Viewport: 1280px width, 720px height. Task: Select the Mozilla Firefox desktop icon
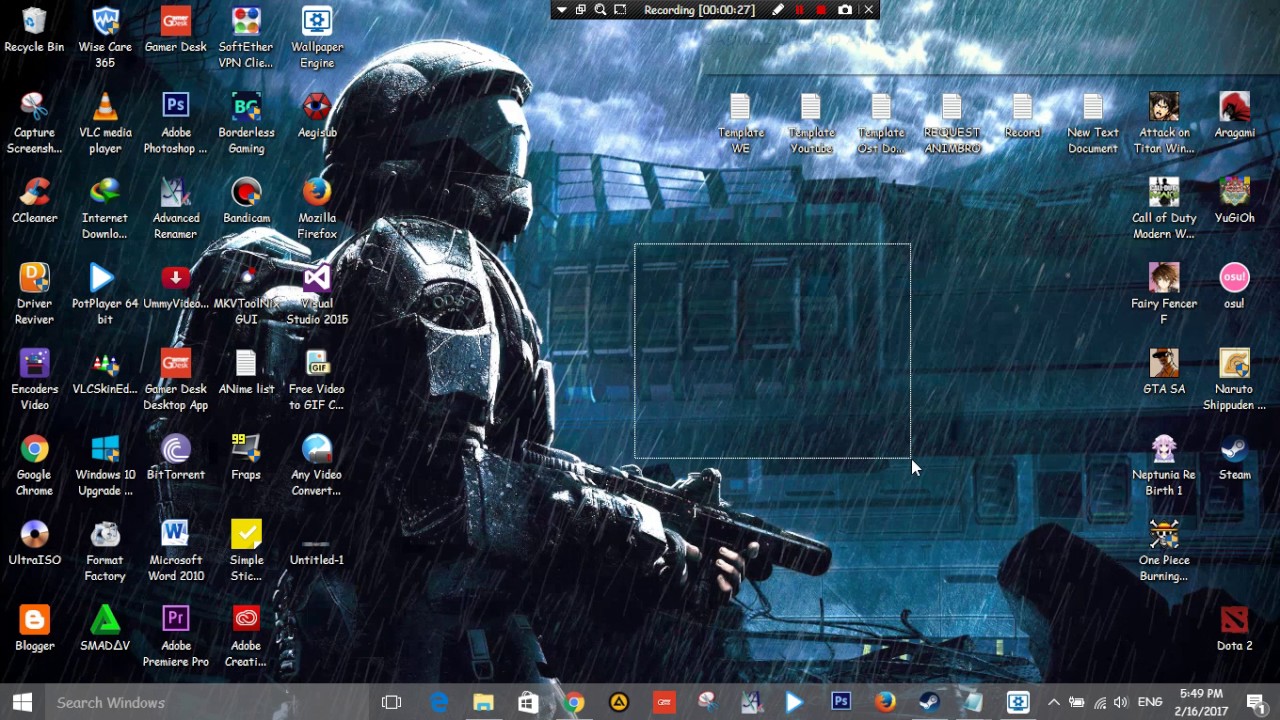pyautogui.click(x=317, y=208)
